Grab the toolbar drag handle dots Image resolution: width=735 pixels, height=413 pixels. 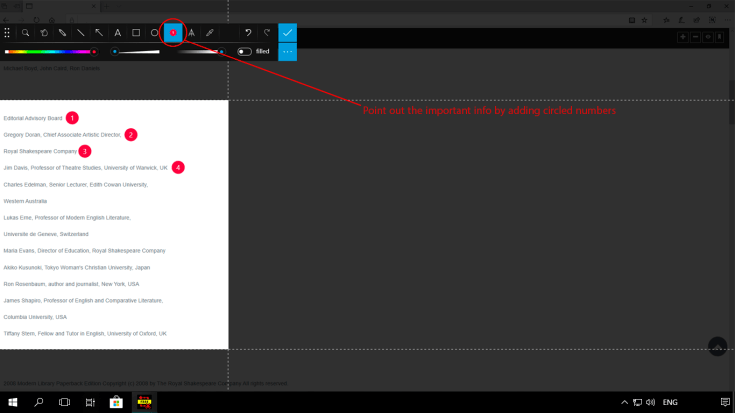click(x=7, y=33)
